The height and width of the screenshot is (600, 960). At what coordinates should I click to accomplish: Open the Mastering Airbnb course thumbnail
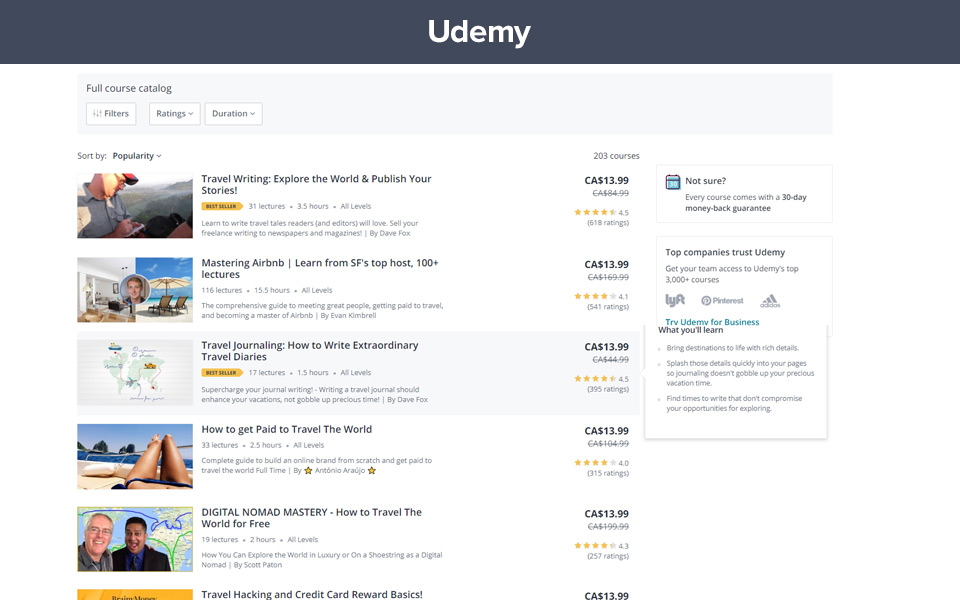point(135,290)
